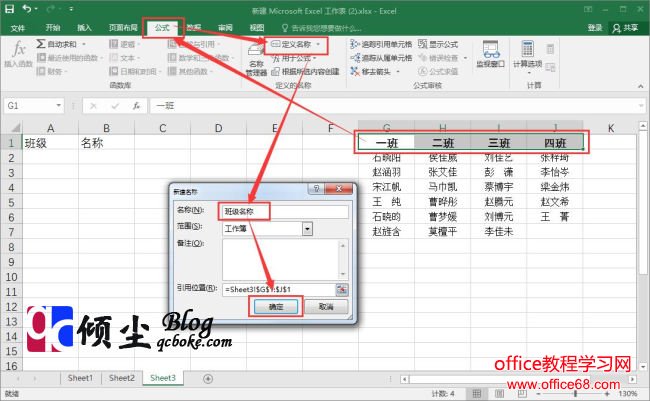Click 公式求值 evaluate formula
The image size is (650, 401).
tap(438, 71)
